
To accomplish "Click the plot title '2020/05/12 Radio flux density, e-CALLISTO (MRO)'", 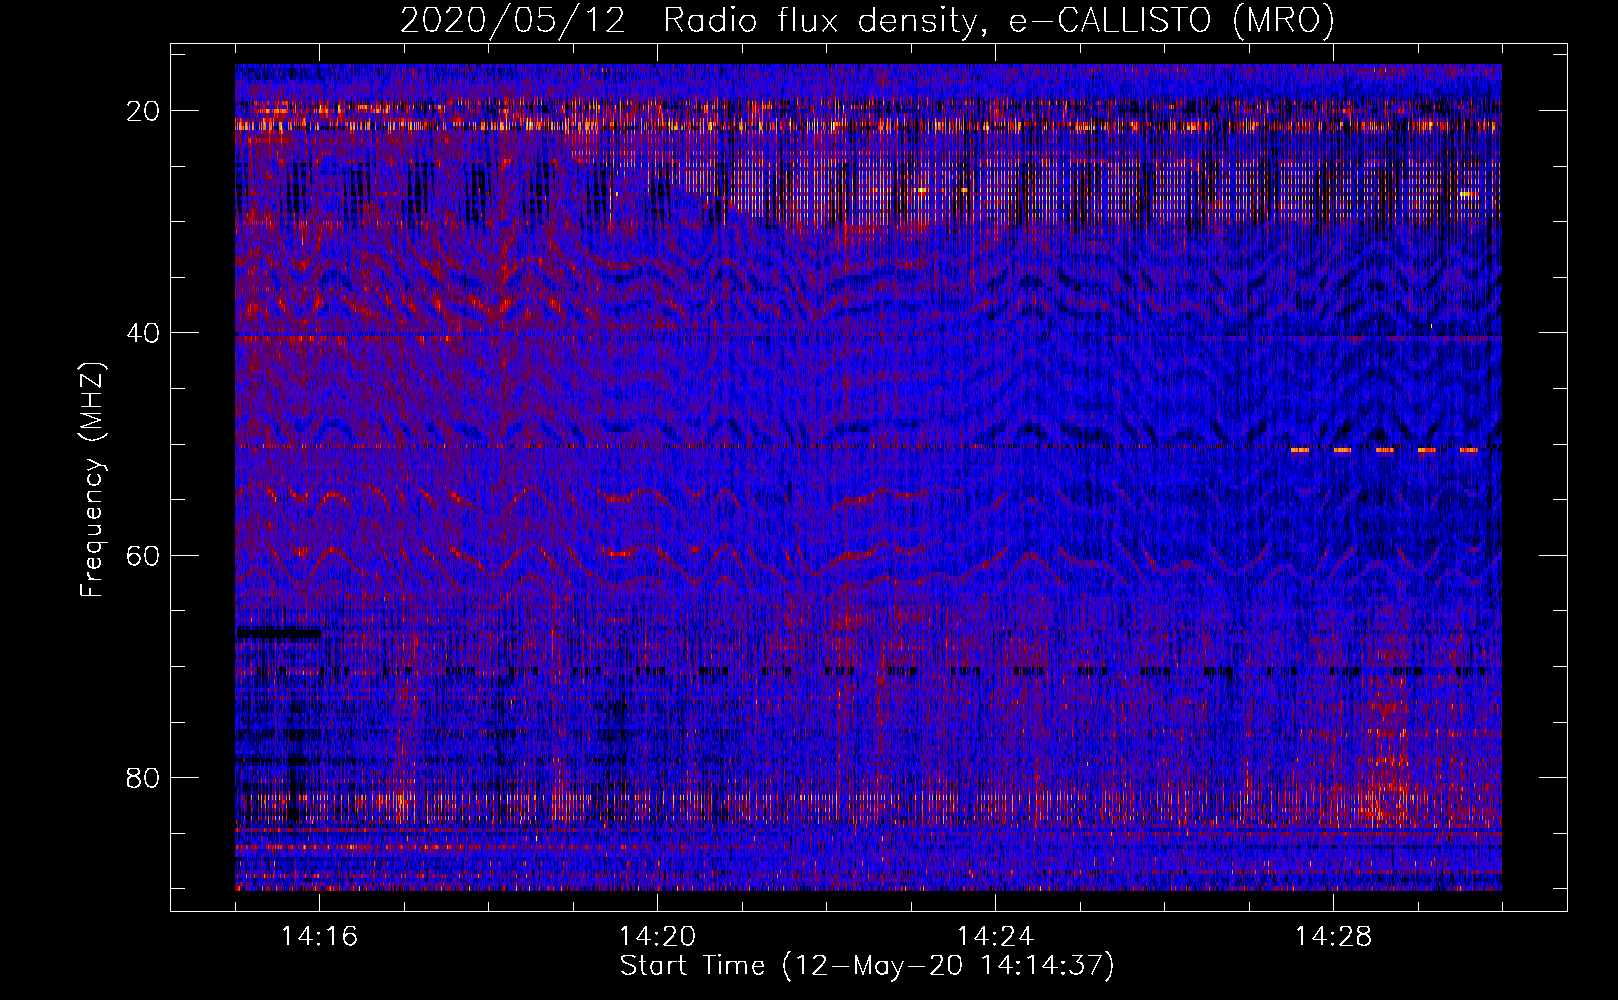I will coord(867,20).
